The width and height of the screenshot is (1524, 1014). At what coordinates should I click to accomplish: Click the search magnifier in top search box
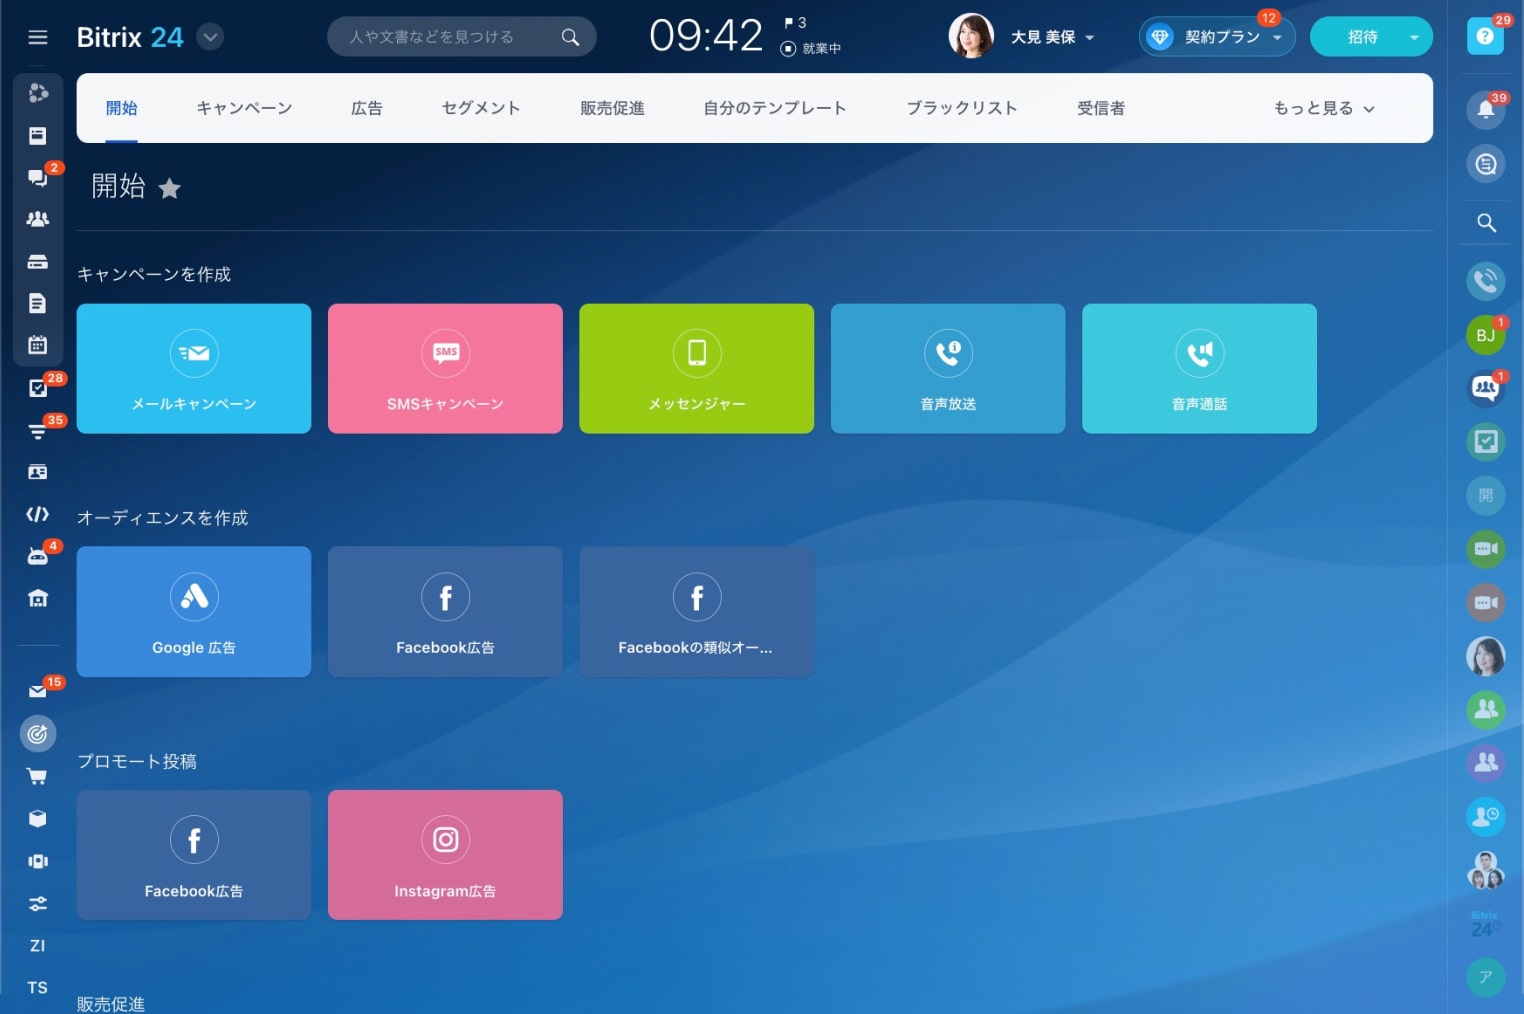570,37
